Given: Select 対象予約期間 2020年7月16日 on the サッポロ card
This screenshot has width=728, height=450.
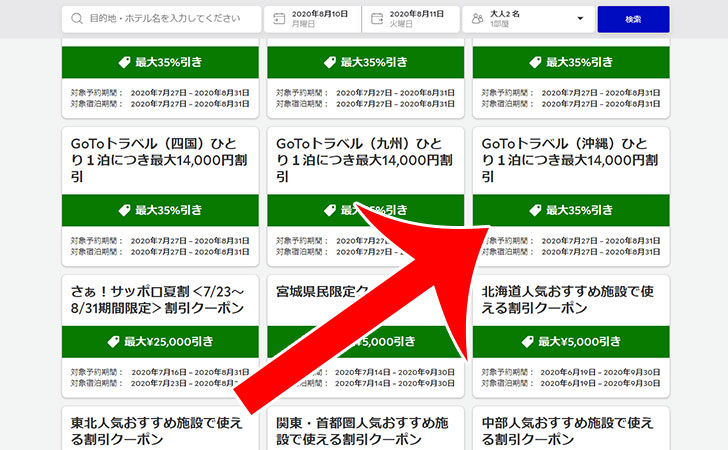Looking at the screenshot, I should (160, 372).
